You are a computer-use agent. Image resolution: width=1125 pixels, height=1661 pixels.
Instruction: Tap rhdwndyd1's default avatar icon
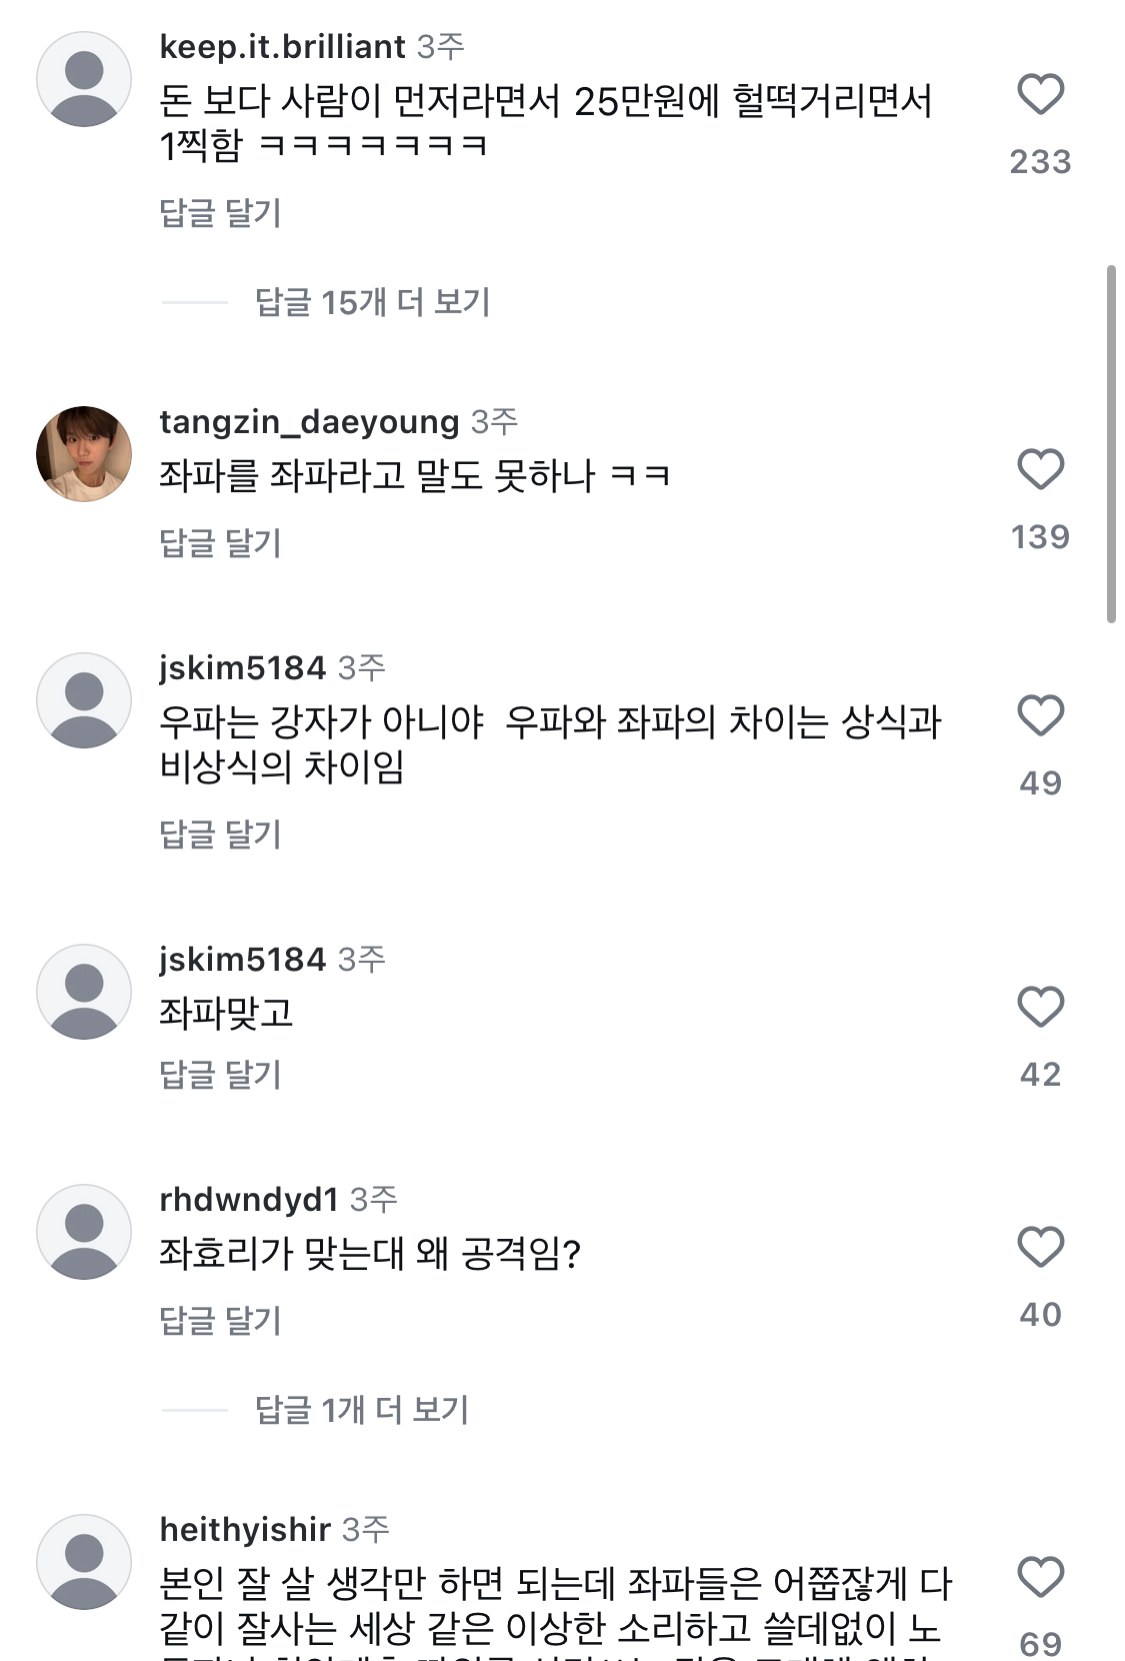84,1232
